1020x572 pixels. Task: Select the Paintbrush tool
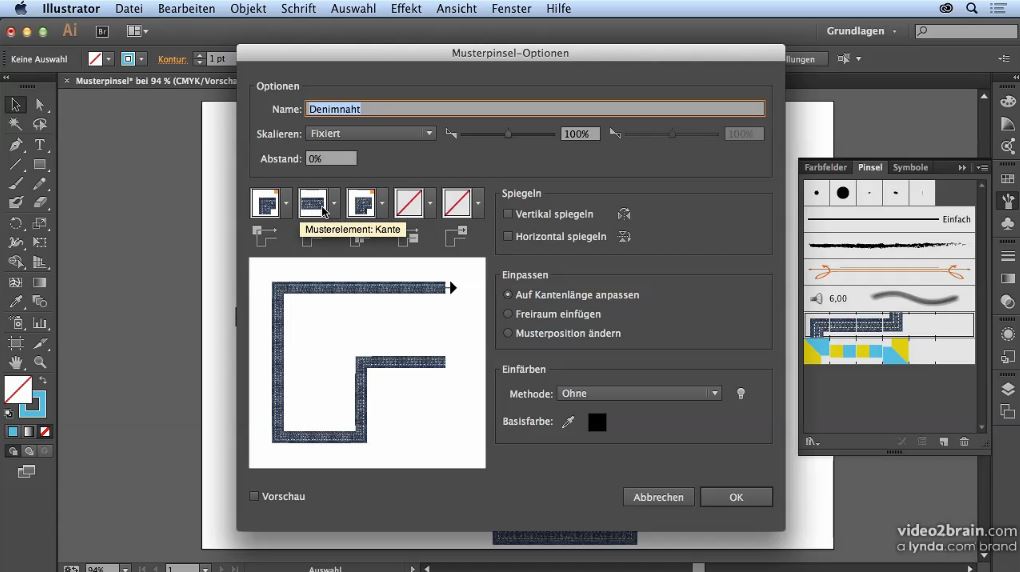(x=16, y=184)
